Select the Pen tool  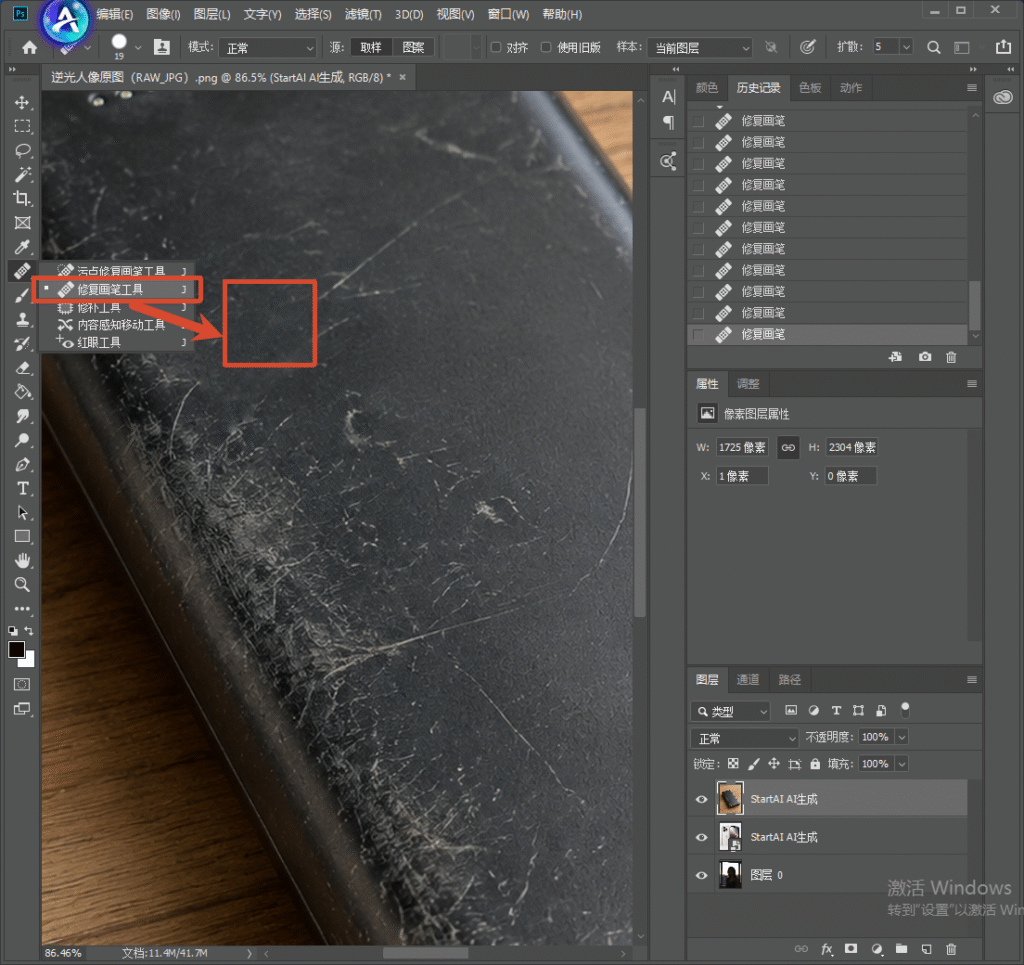pos(22,464)
